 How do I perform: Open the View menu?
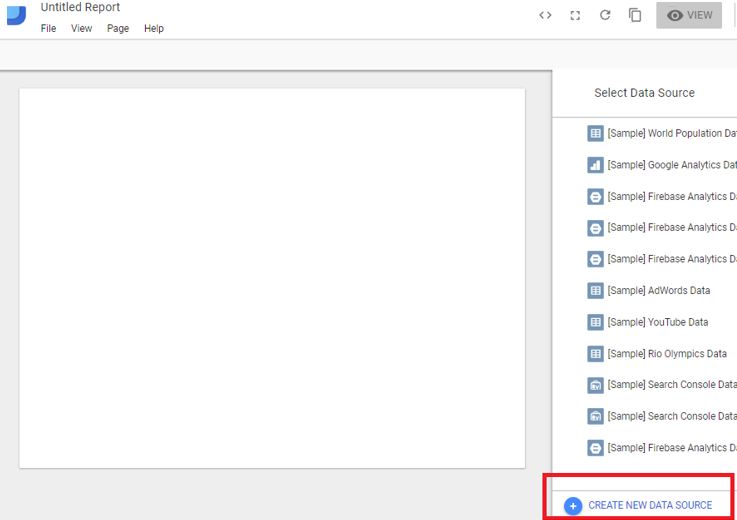[x=81, y=29]
